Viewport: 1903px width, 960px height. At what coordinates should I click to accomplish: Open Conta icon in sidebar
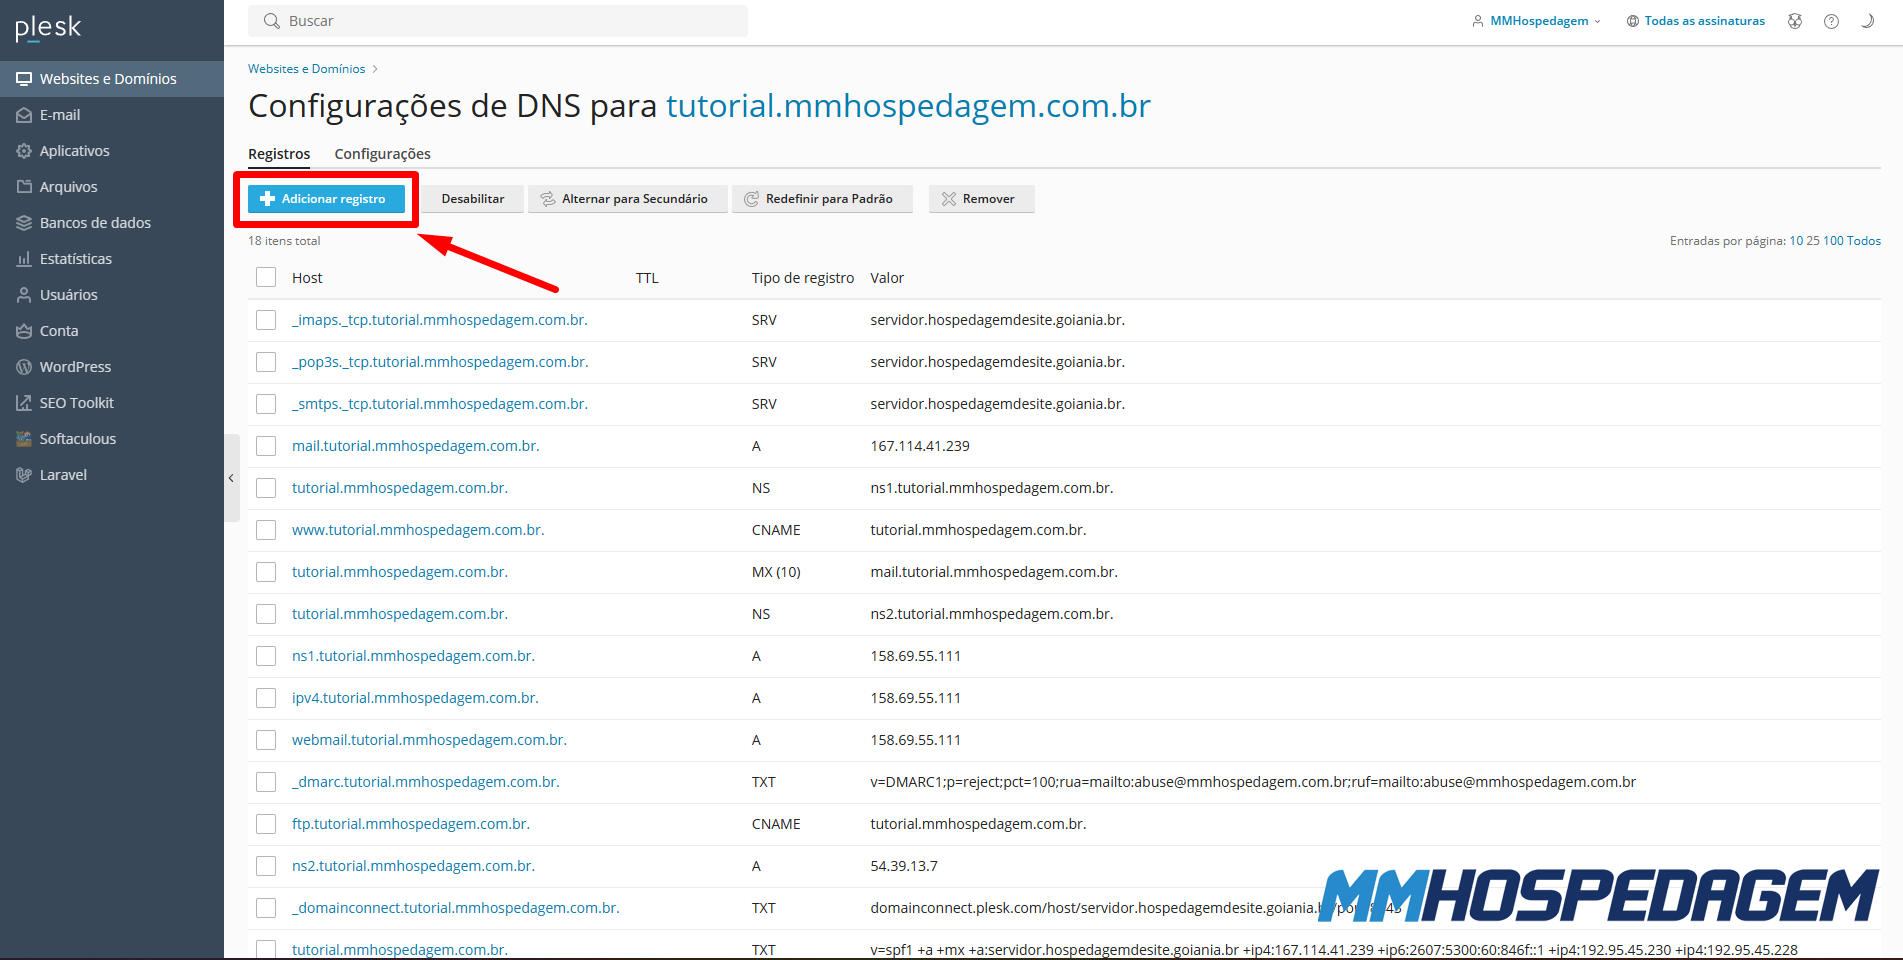tap(24, 331)
